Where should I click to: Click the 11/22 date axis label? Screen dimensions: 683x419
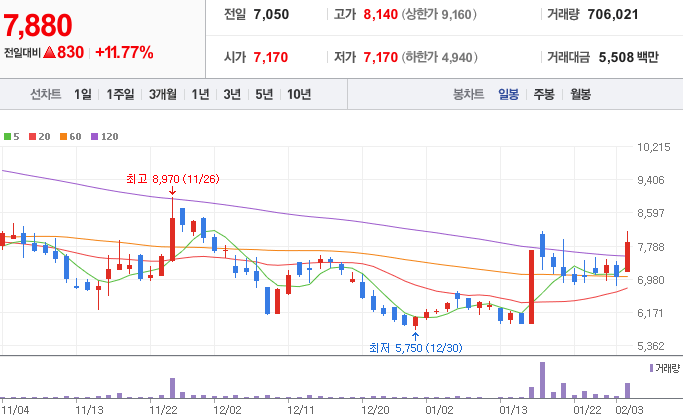[163, 410]
